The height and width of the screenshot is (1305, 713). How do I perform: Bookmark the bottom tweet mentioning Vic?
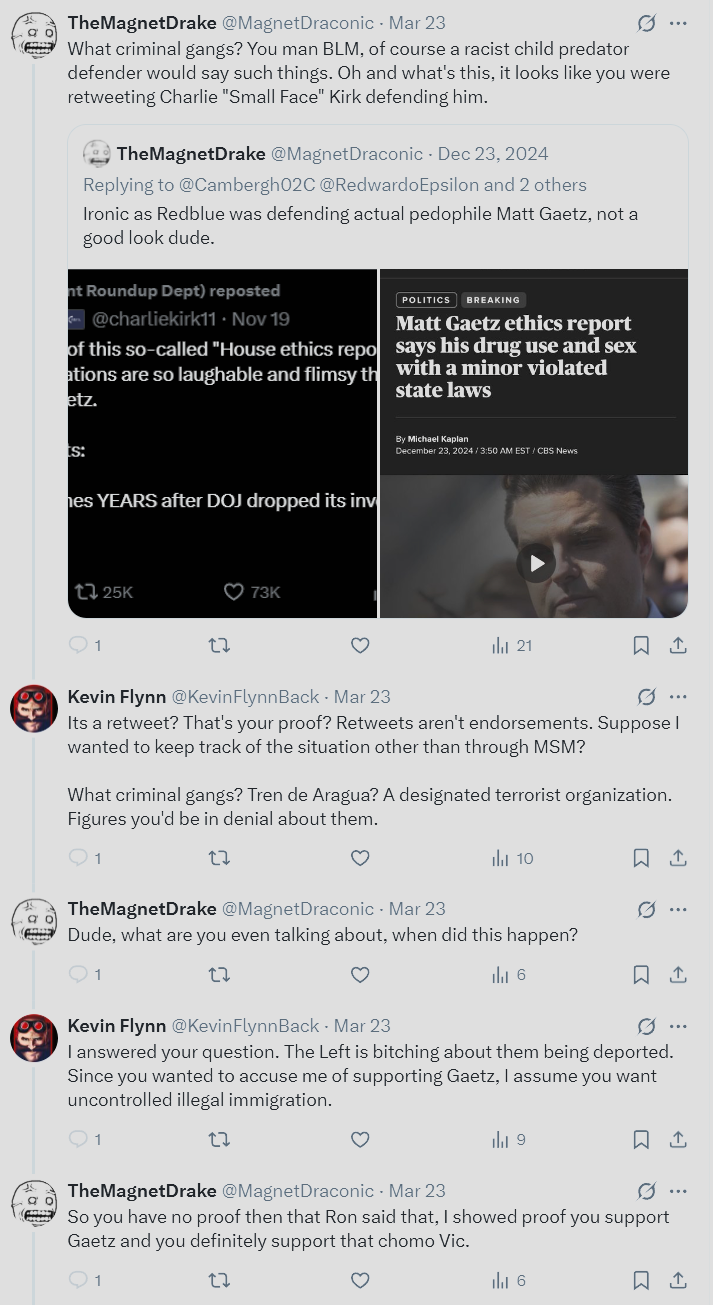[x=641, y=1280]
